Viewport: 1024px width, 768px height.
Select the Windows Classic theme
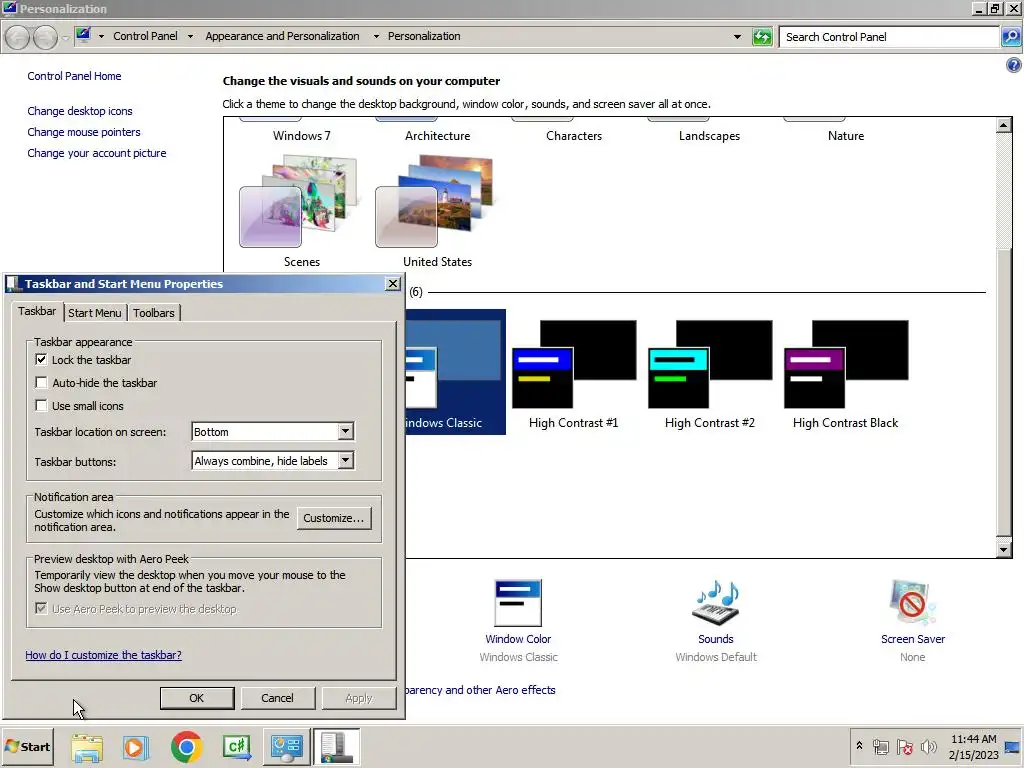pos(455,372)
